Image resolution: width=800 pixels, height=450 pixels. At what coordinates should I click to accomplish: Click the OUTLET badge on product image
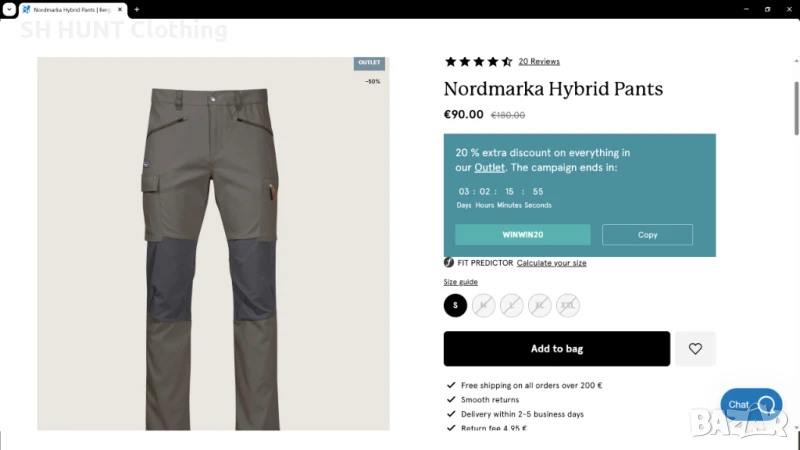coord(369,63)
